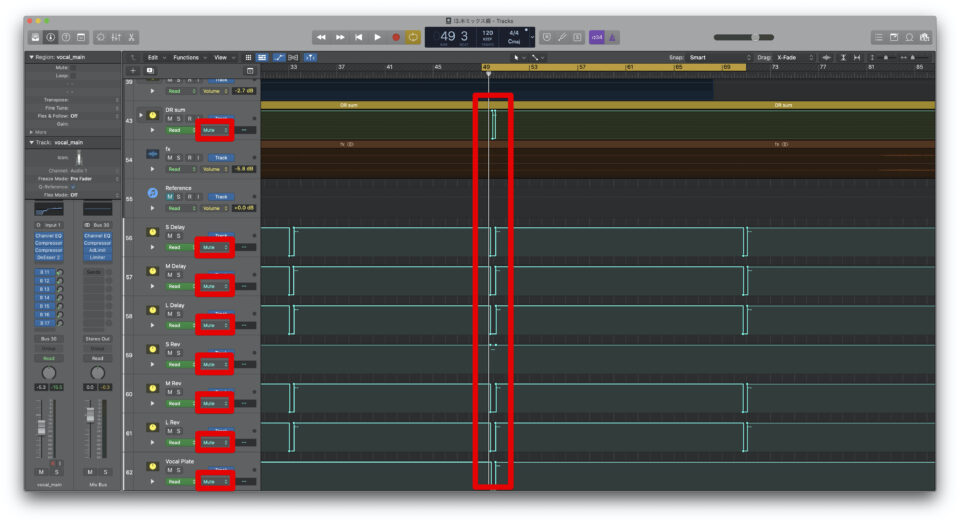The image size is (960, 523).
Task: Click the Metronome button
Action: click(x=613, y=37)
